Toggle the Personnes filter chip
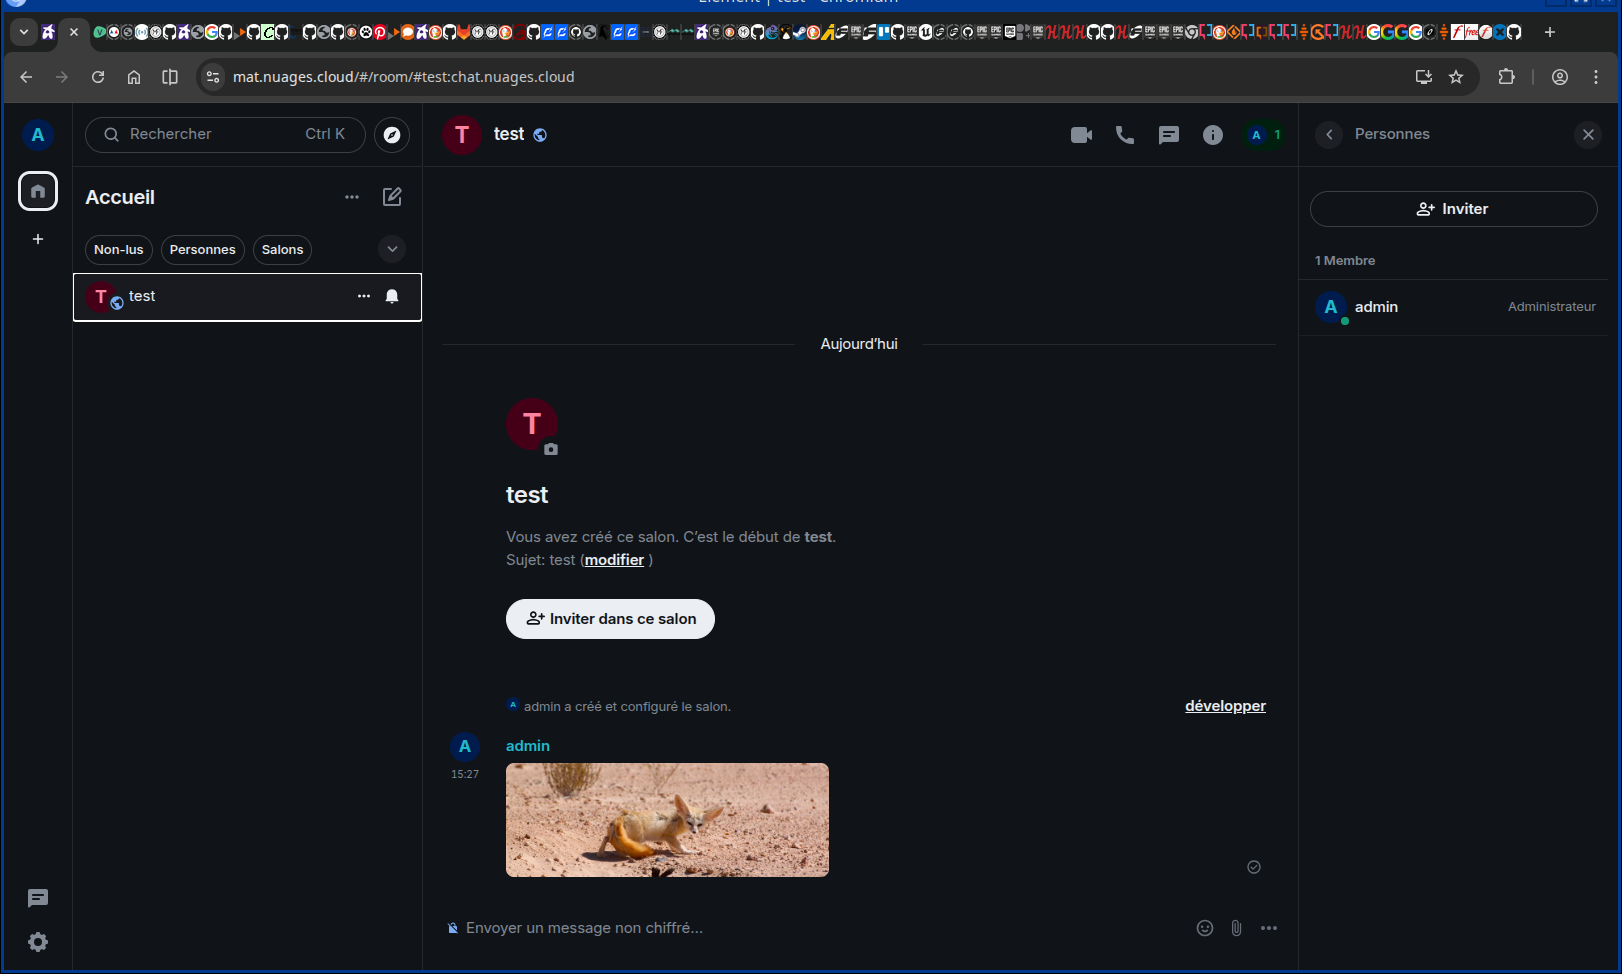Image resolution: width=1622 pixels, height=974 pixels. 202,250
